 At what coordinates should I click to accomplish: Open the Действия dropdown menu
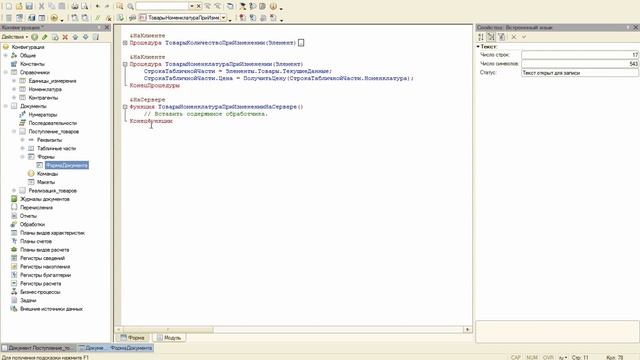[x=15, y=37]
